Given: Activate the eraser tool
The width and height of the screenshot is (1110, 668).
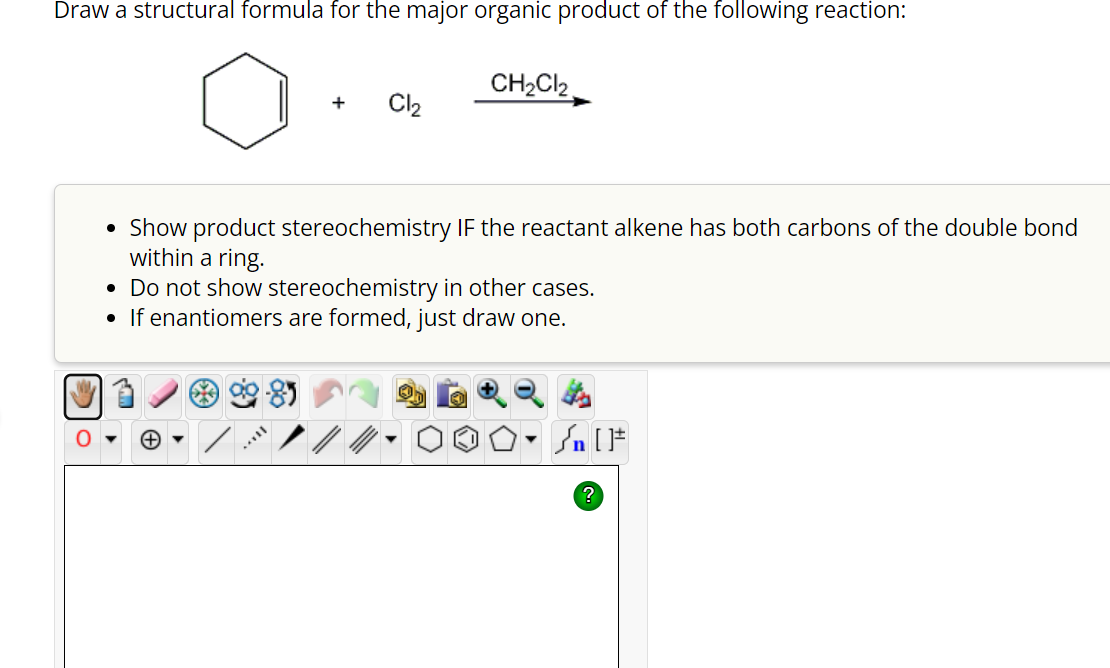Looking at the screenshot, I should point(164,394).
